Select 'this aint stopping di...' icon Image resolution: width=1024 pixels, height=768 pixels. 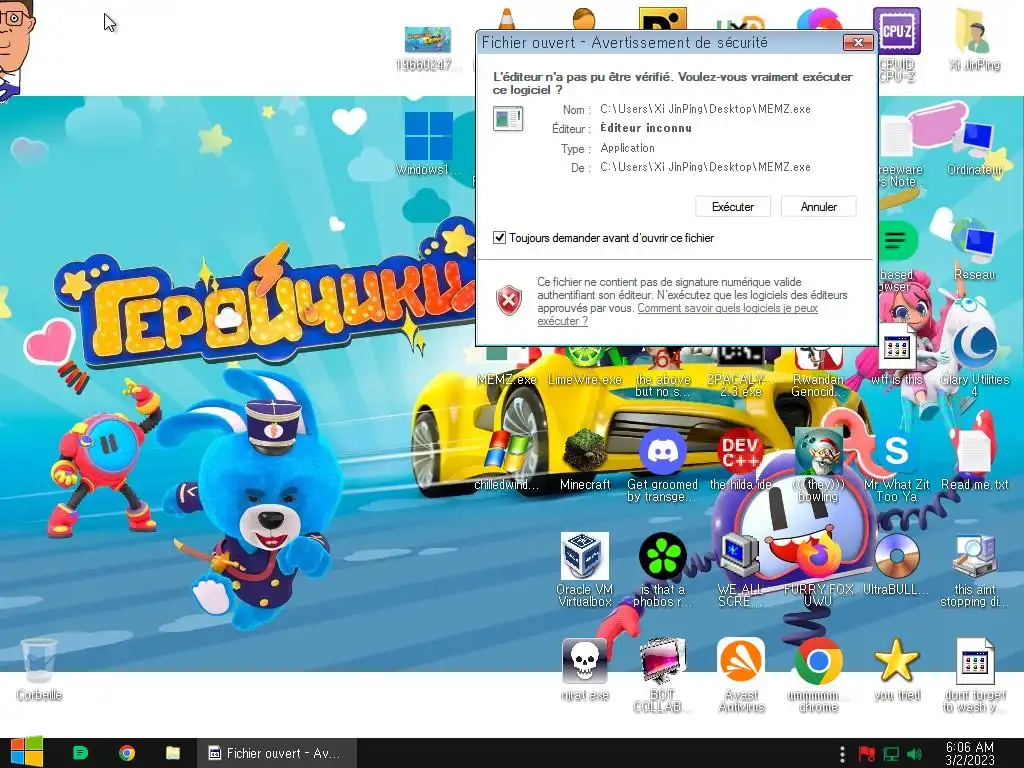[974, 568]
